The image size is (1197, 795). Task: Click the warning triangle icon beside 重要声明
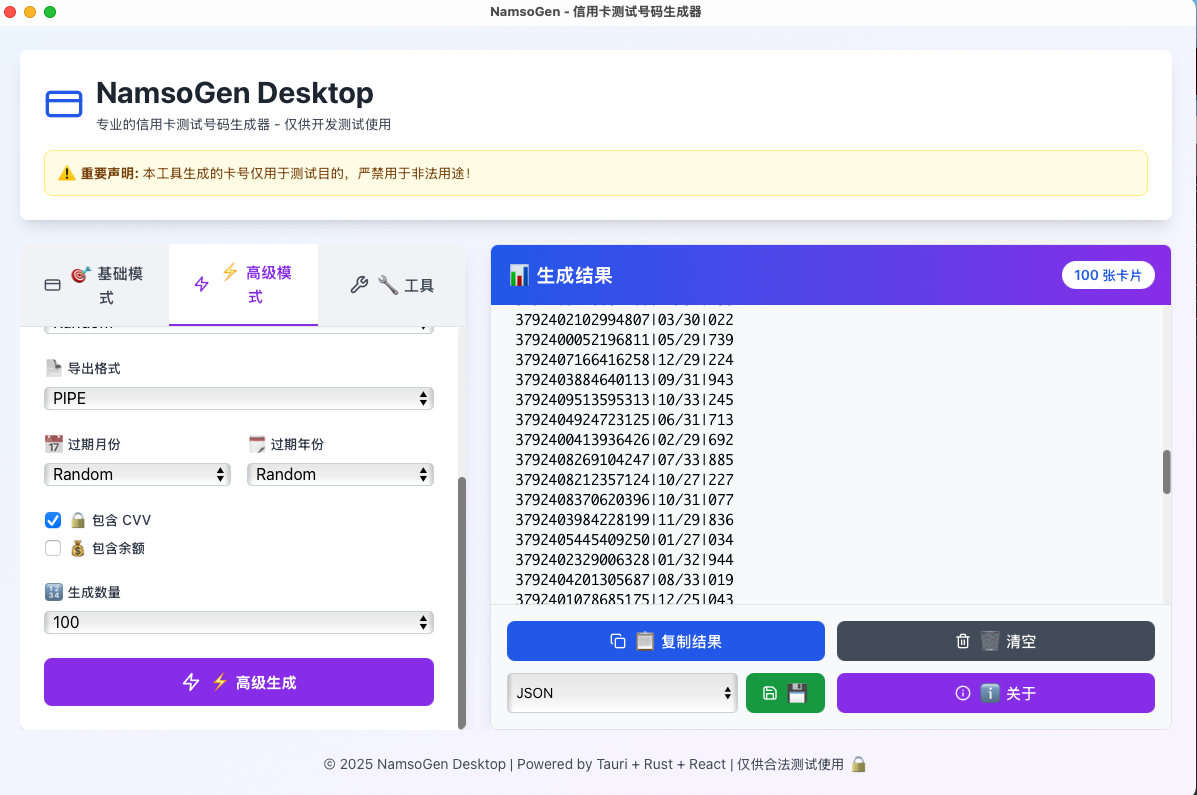pyautogui.click(x=67, y=173)
